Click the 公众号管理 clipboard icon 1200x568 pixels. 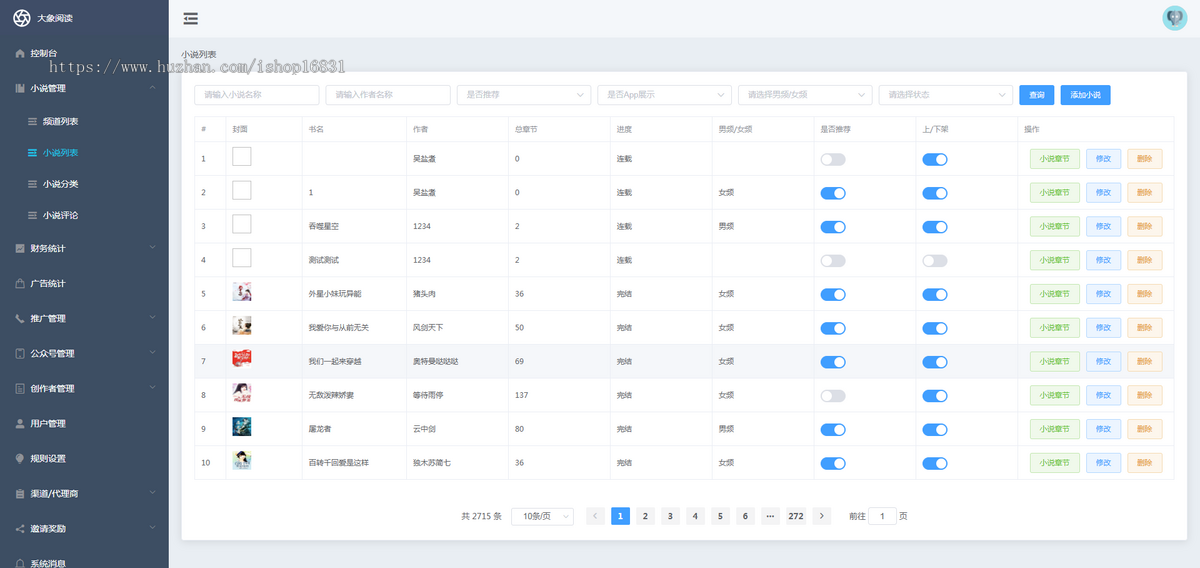(20, 353)
